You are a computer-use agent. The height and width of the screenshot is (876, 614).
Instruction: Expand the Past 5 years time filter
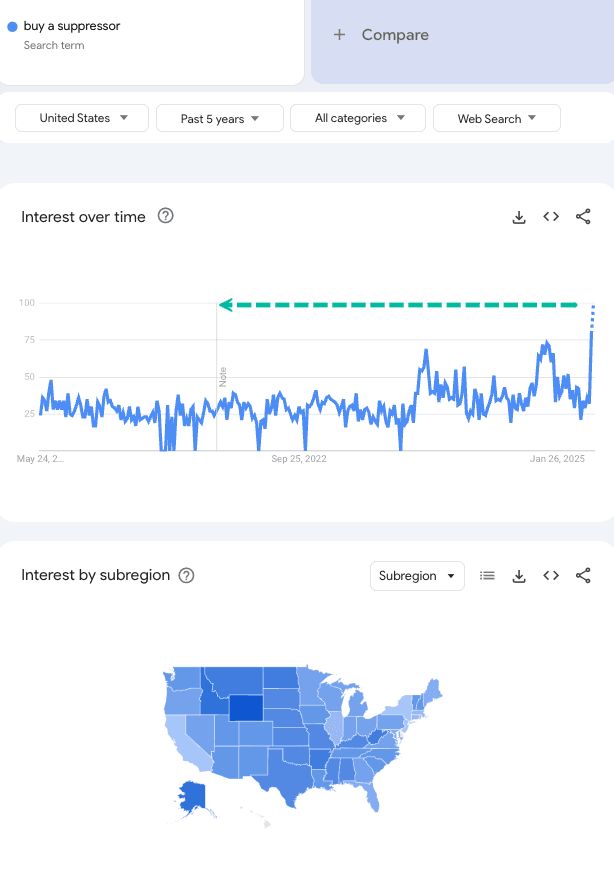(x=220, y=118)
